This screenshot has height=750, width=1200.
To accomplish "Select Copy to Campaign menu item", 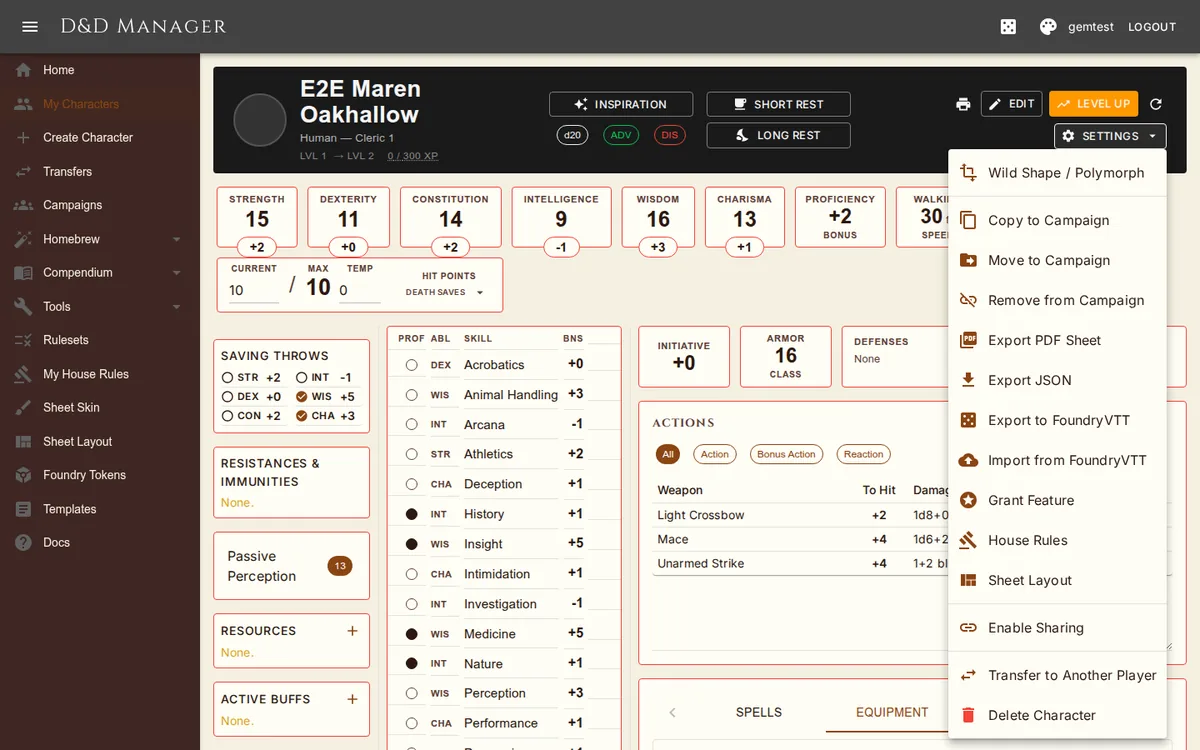I will (x=1057, y=221).
